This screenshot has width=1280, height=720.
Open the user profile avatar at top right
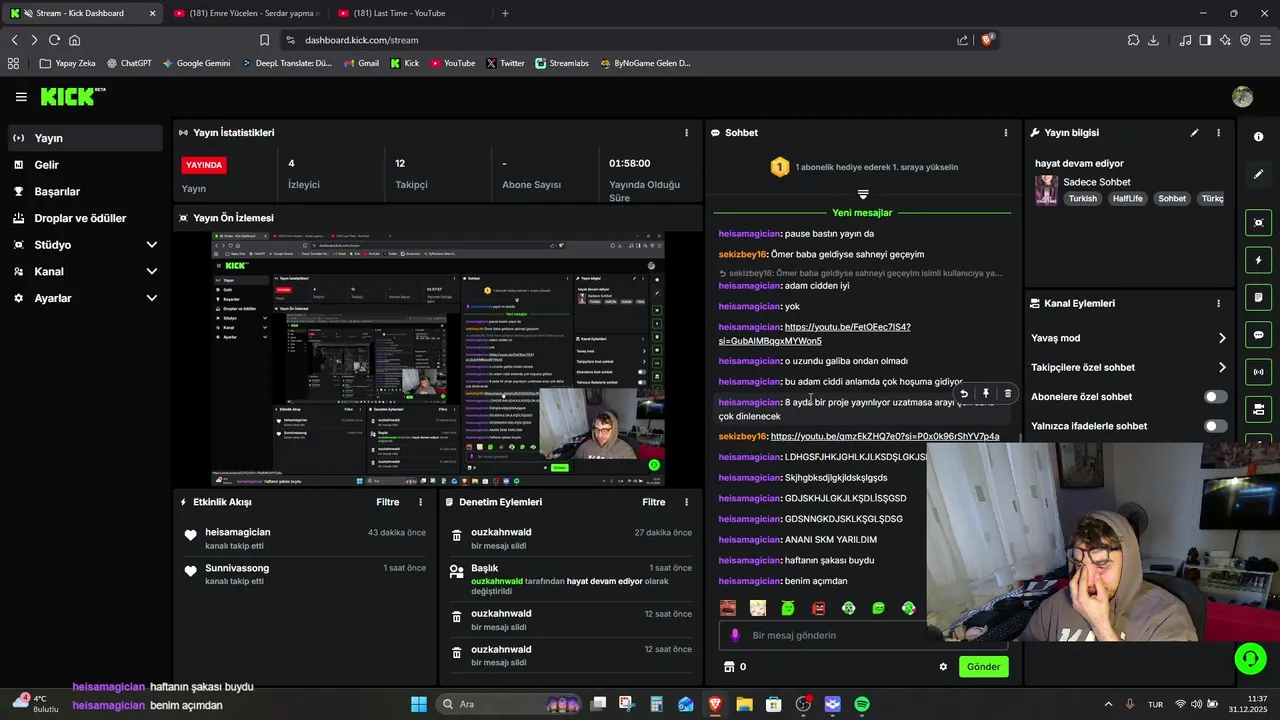click(1243, 97)
